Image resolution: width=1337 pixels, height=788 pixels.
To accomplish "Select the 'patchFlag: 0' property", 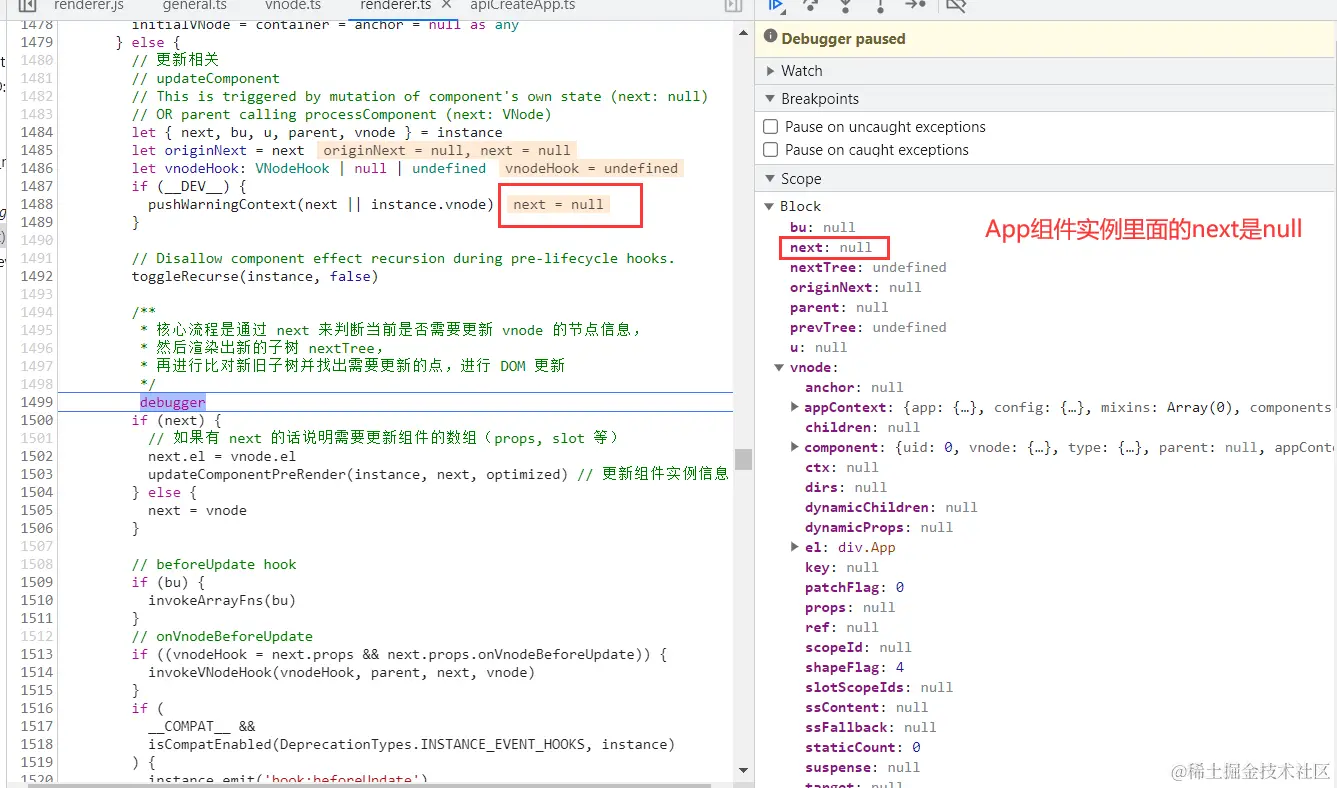I will click(x=855, y=587).
